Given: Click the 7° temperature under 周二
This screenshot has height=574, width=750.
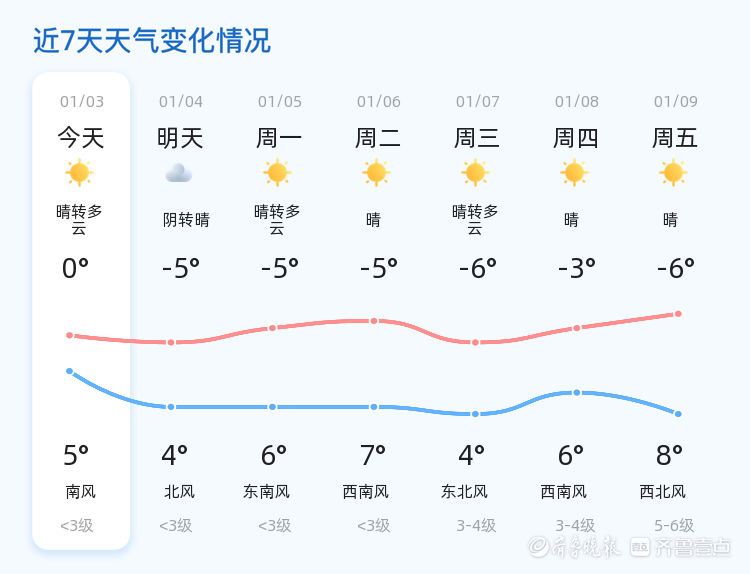Looking at the screenshot, I should pyautogui.click(x=373, y=456).
